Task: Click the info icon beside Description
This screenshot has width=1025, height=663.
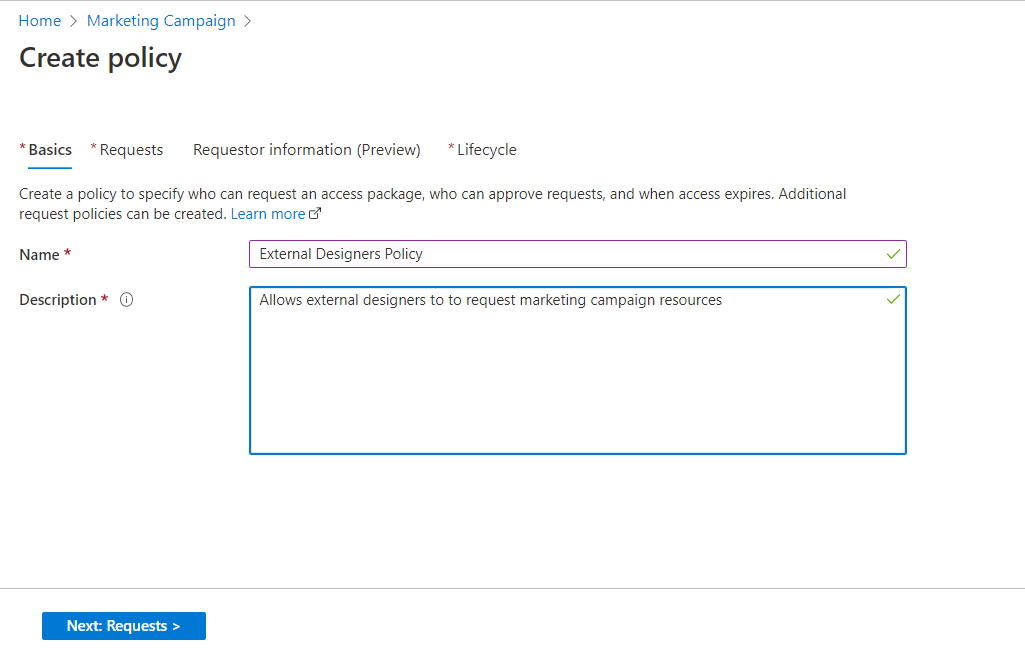Action: [126, 299]
